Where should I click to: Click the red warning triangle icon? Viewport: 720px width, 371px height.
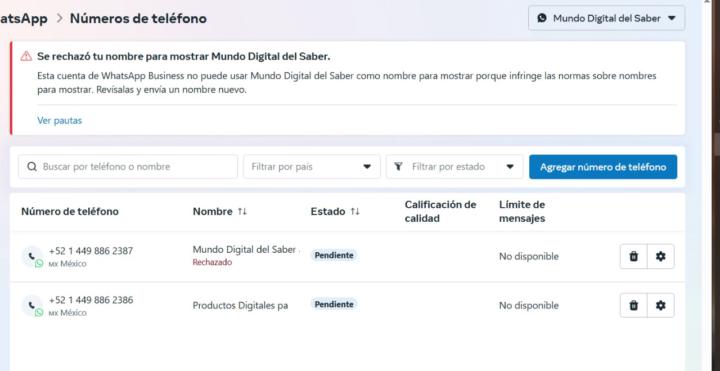click(26, 56)
